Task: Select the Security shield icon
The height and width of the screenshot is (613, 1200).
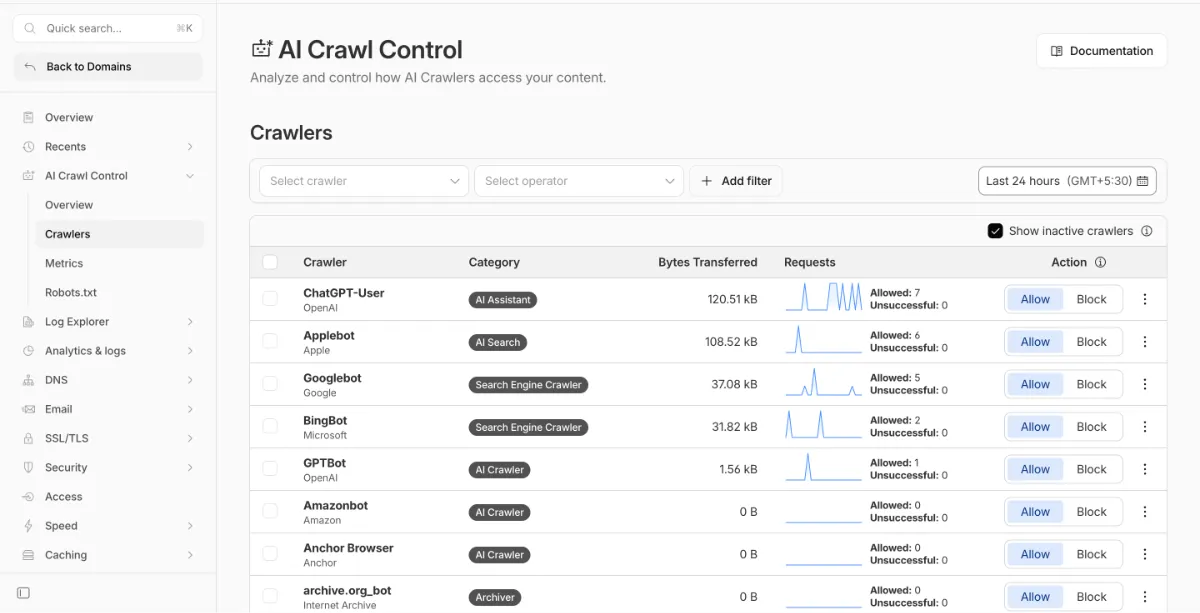Action: [31, 467]
